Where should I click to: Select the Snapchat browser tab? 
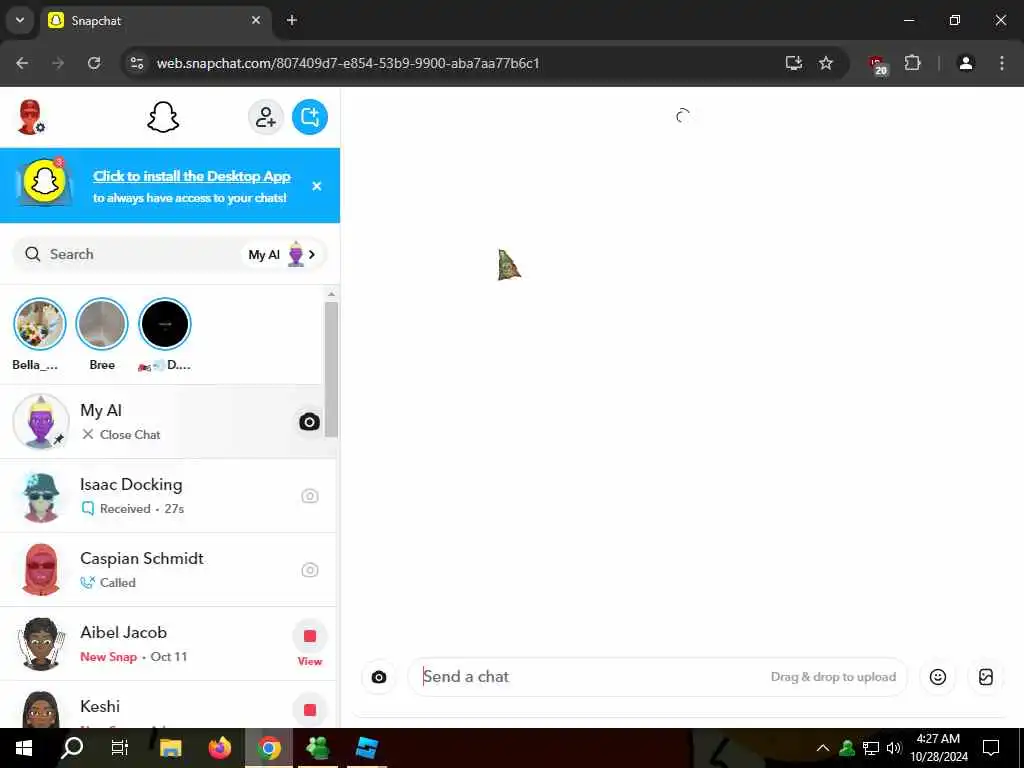tap(155, 20)
